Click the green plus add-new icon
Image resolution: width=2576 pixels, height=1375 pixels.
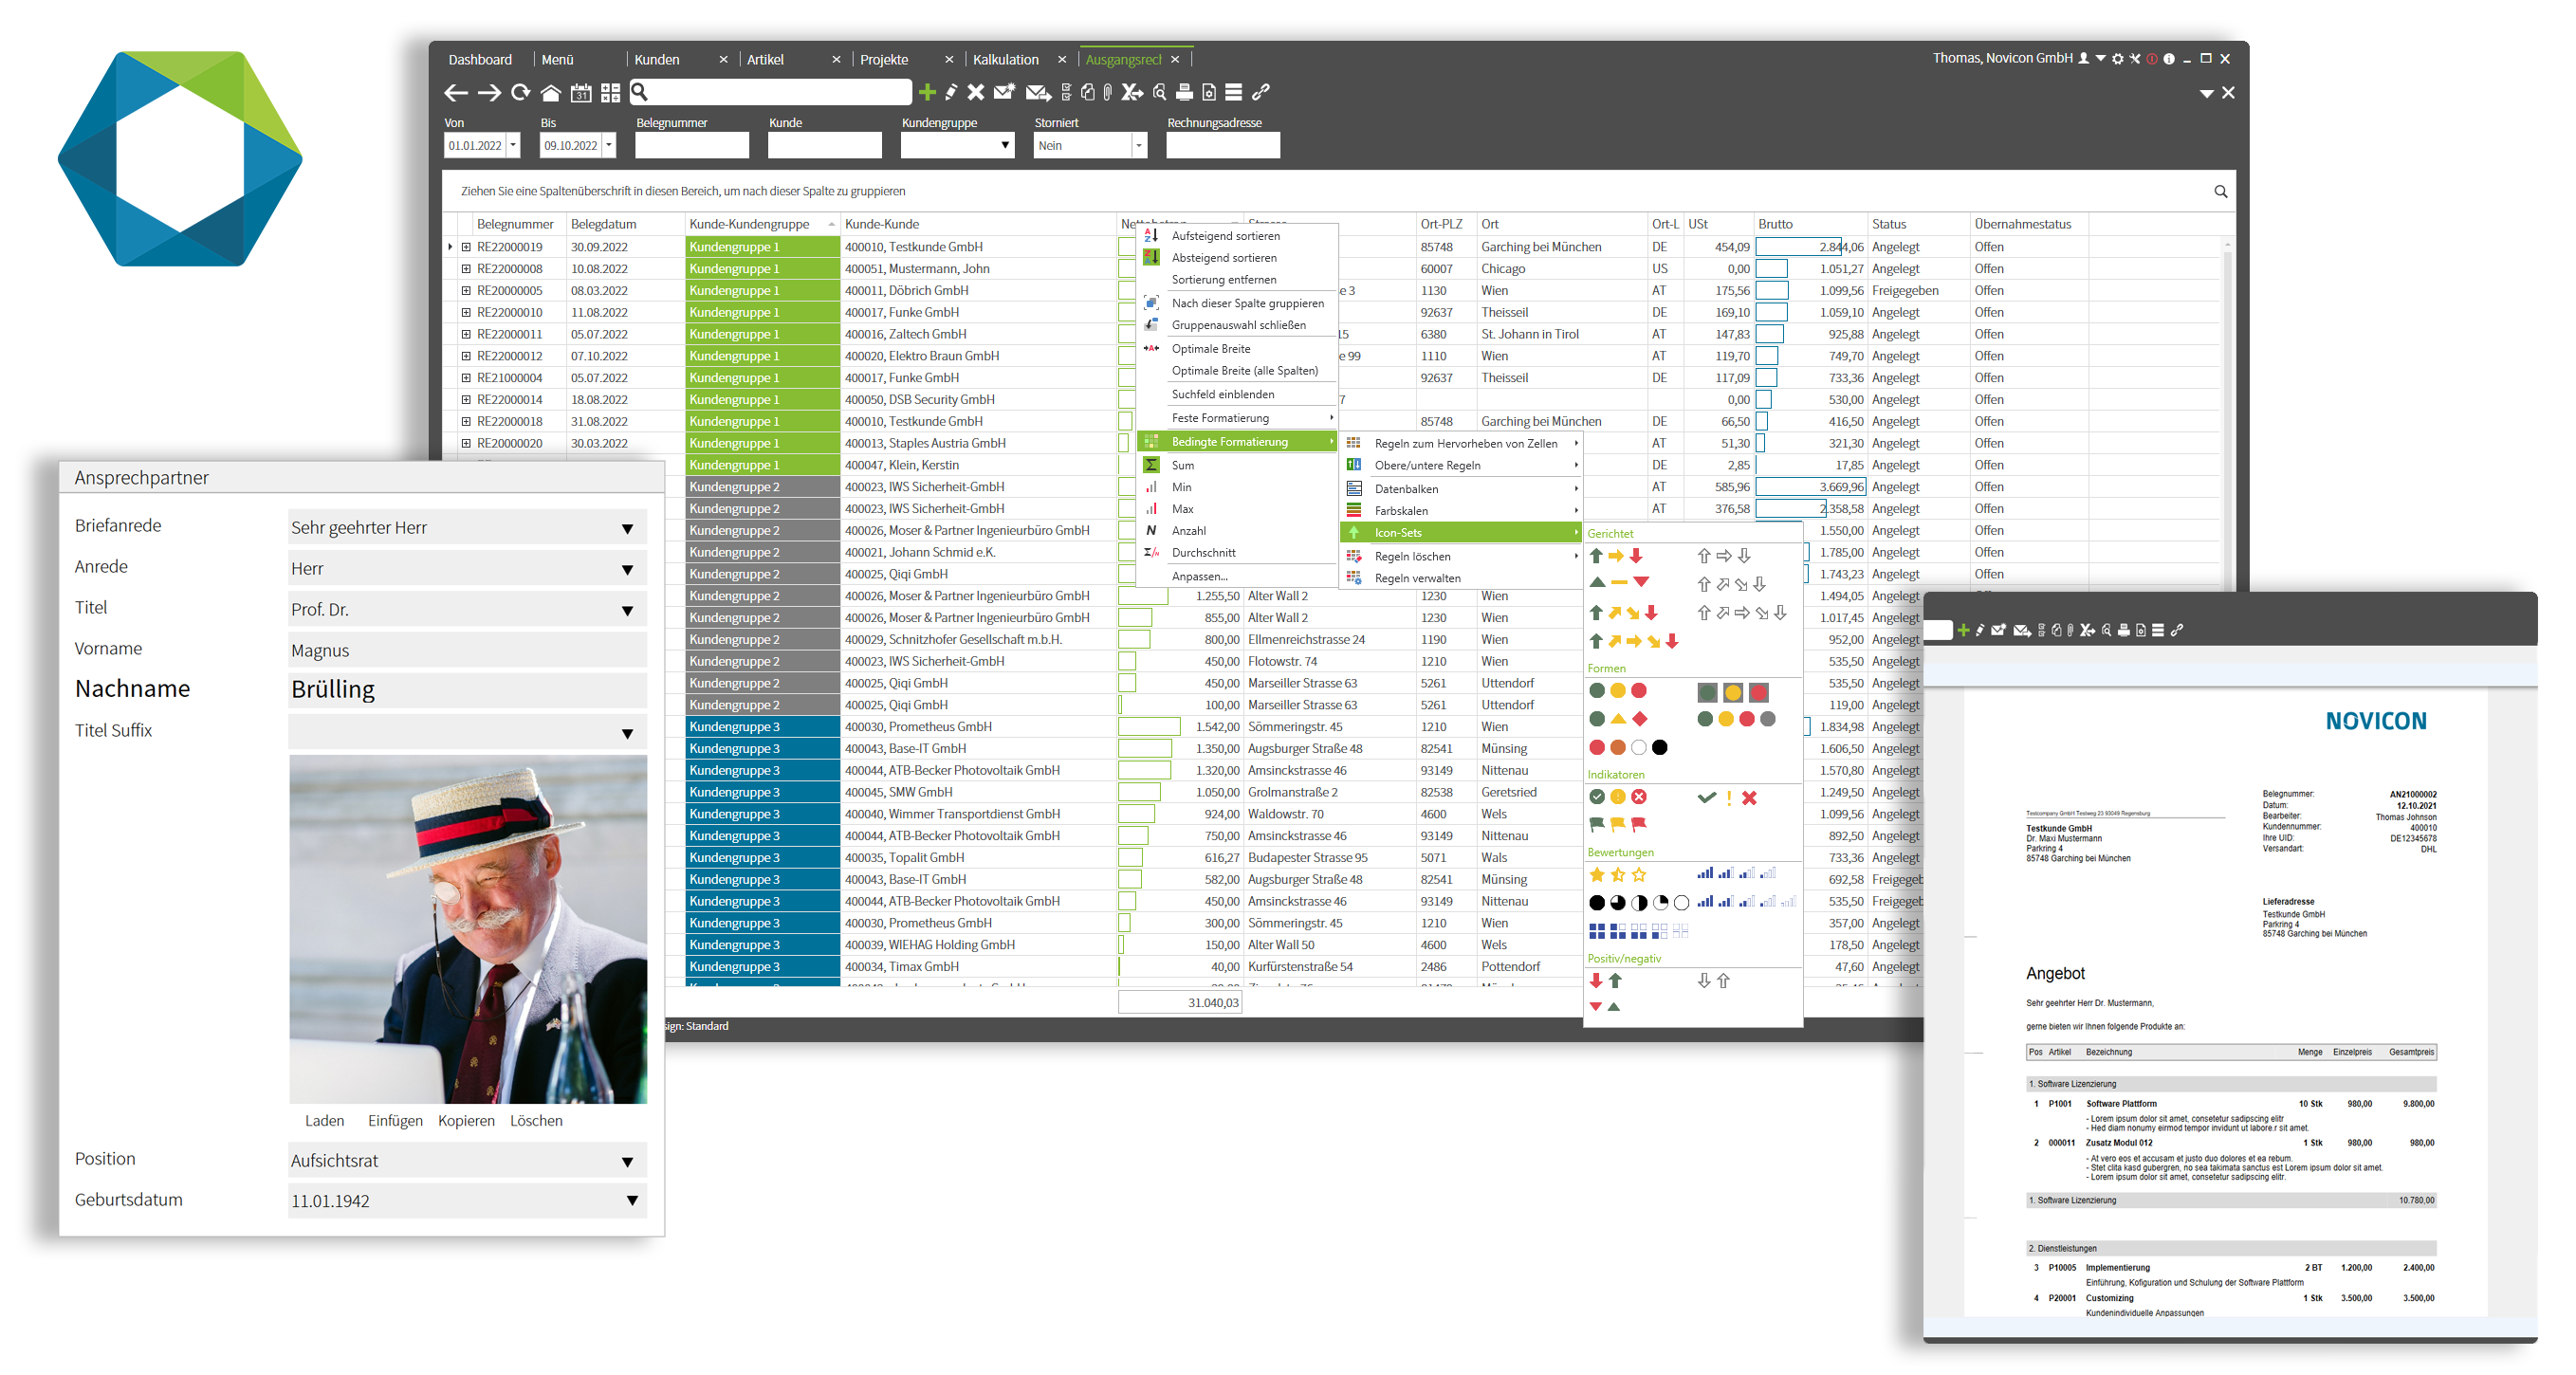926,92
